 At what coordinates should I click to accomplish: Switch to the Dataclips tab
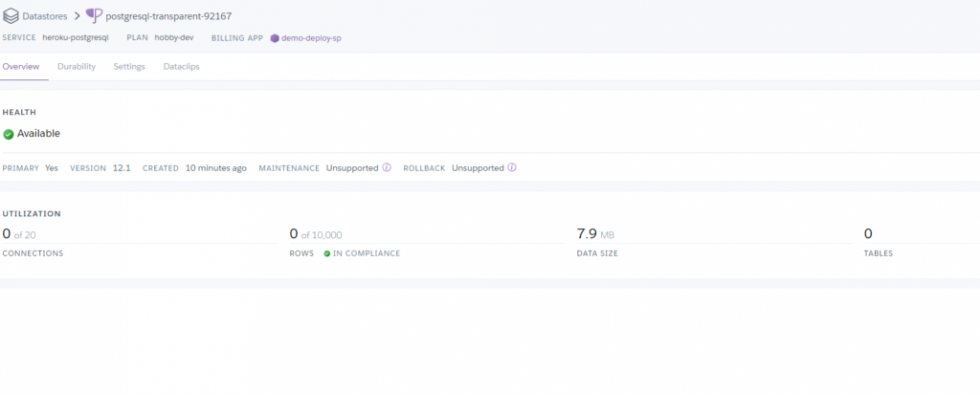coord(181,66)
